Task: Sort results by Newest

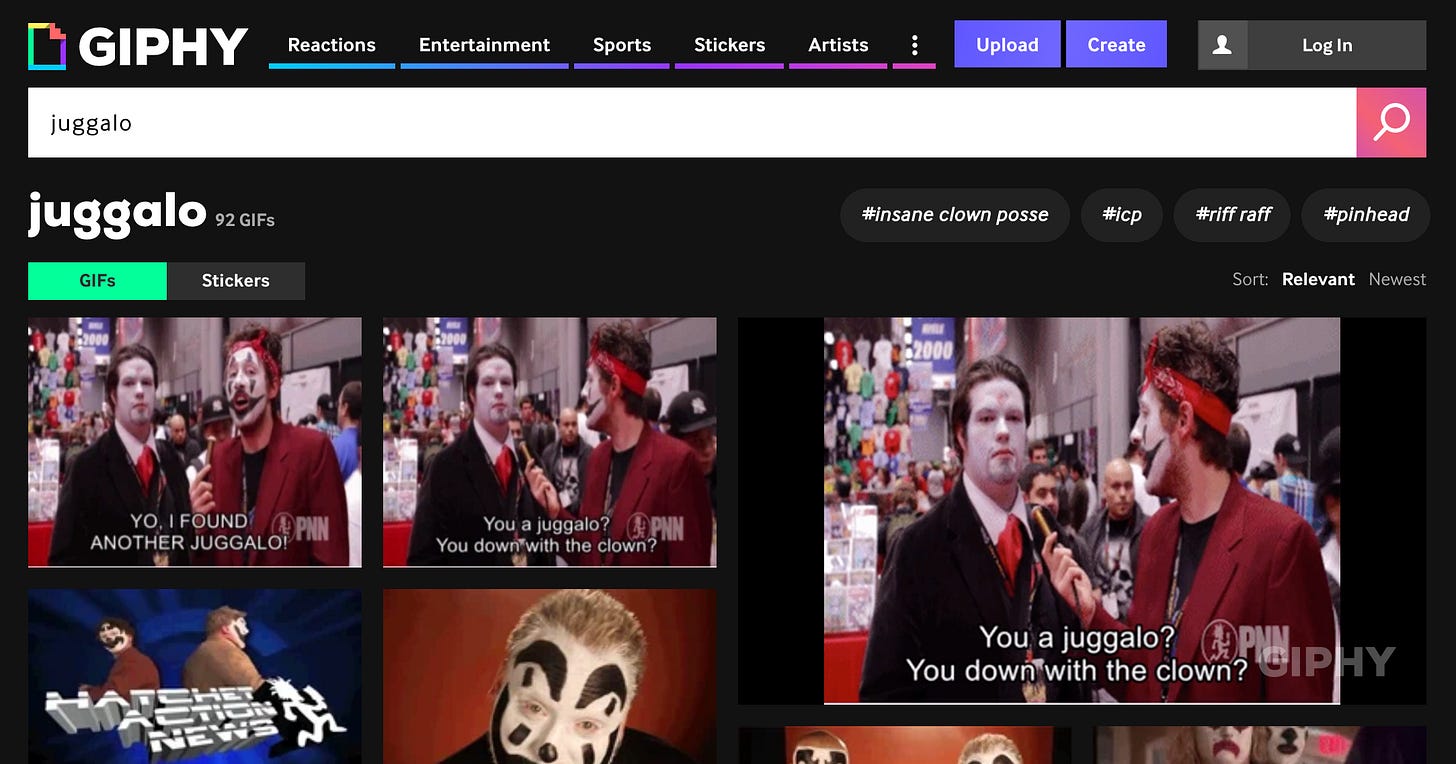Action: tap(1397, 279)
